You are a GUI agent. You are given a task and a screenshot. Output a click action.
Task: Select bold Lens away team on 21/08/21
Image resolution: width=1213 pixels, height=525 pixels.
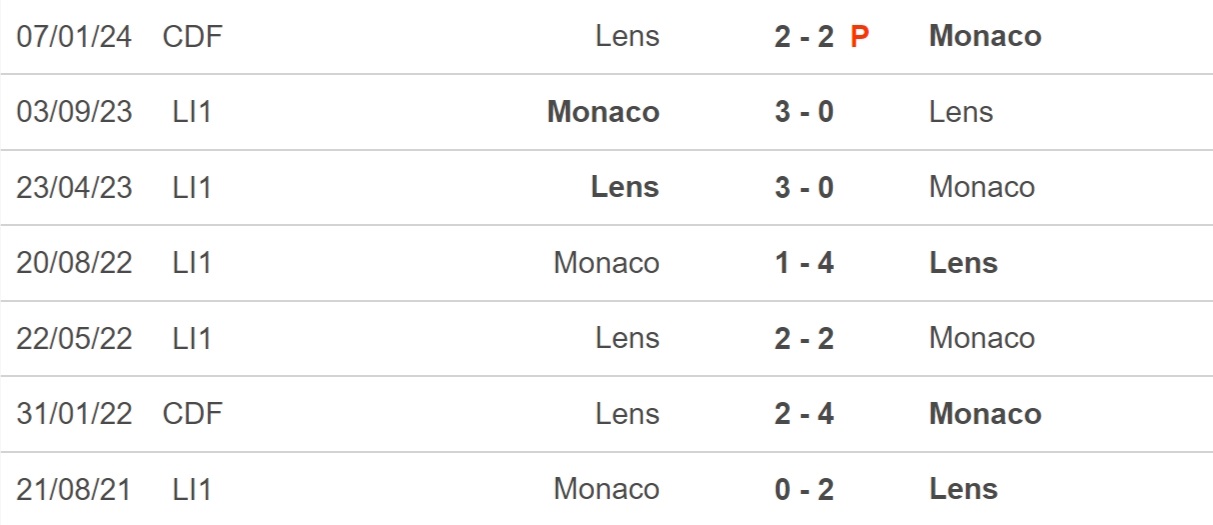pos(964,489)
